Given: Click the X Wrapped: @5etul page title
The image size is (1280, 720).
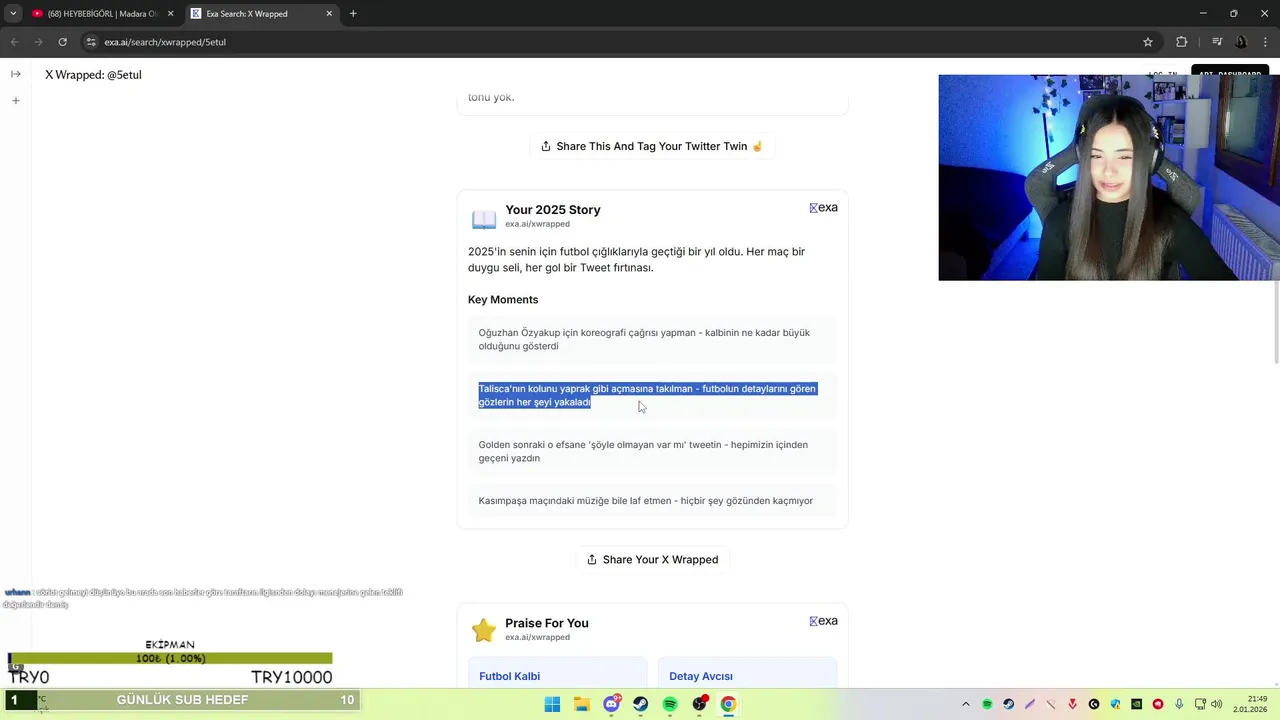Looking at the screenshot, I should tap(93, 75).
